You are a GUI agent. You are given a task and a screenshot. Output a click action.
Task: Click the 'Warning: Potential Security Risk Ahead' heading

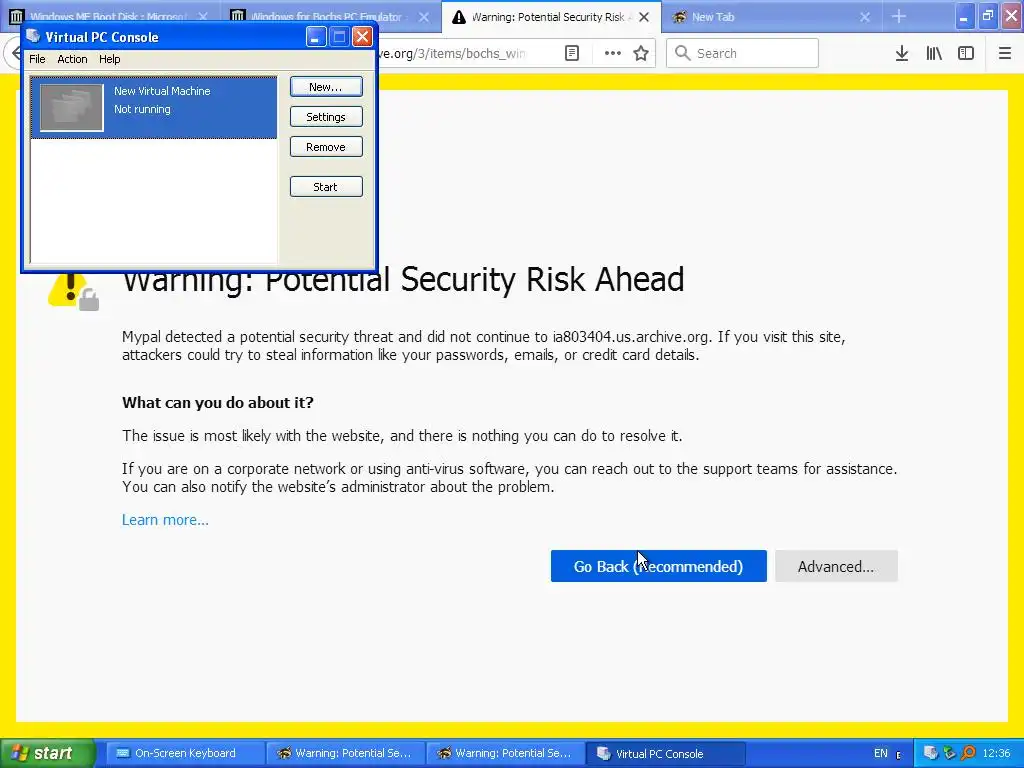coord(403,281)
